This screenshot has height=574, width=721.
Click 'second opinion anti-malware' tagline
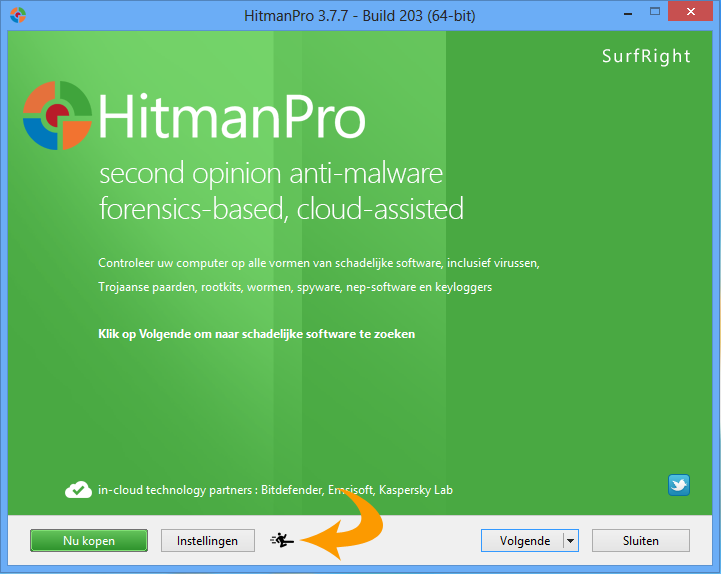tap(271, 174)
